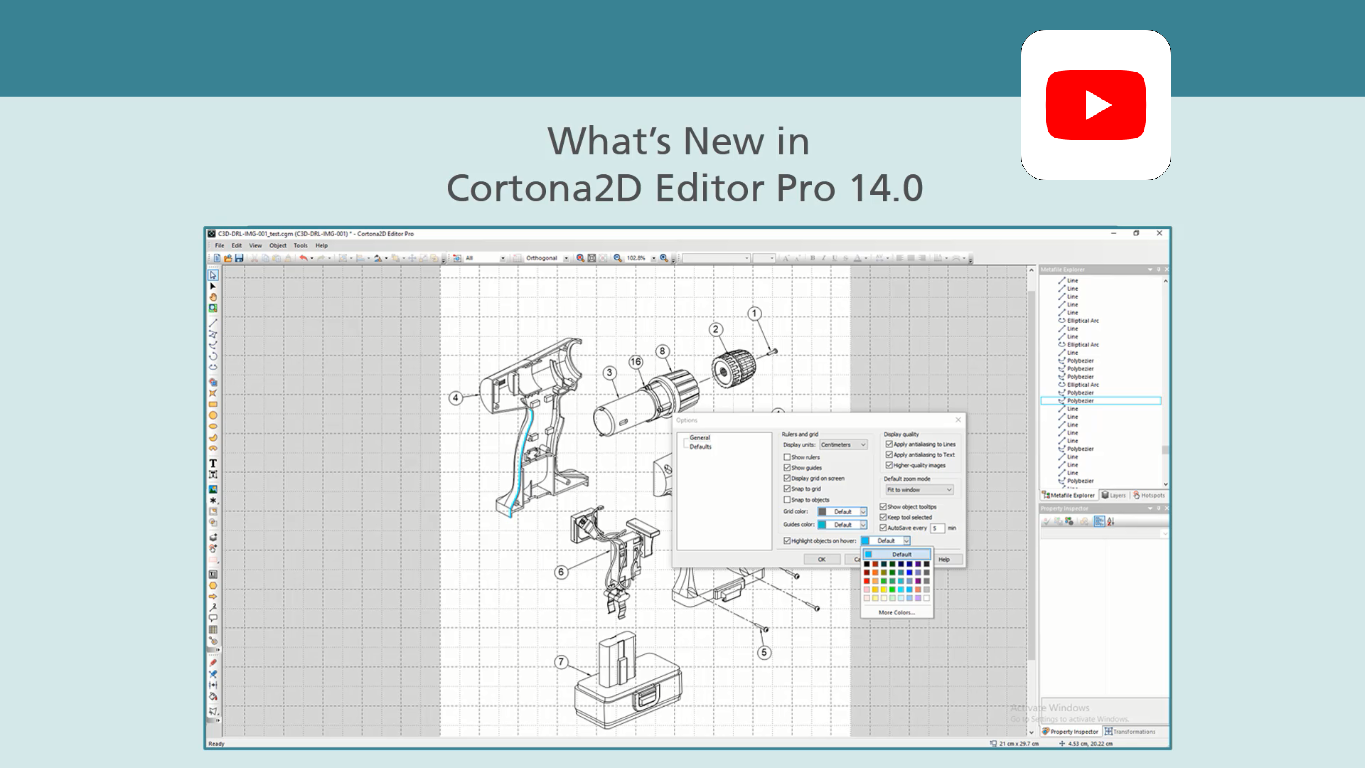Screen dimensions: 1365x768
Task: Click the Open file folder icon
Action: [228, 258]
